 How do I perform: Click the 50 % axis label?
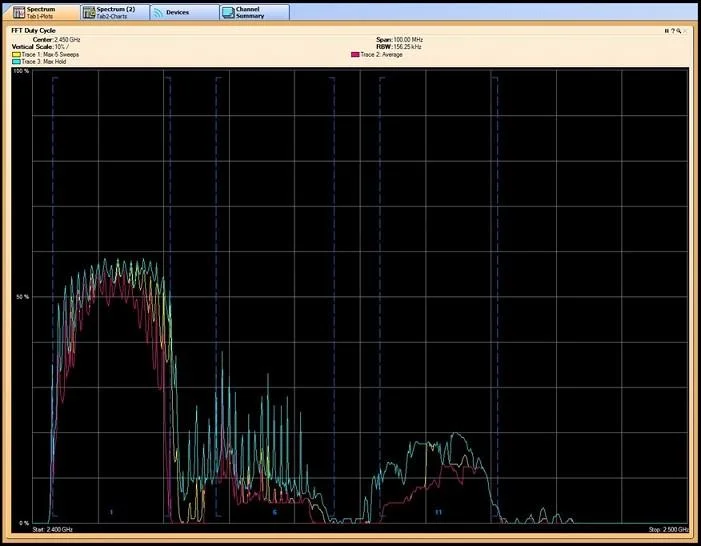(23, 297)
